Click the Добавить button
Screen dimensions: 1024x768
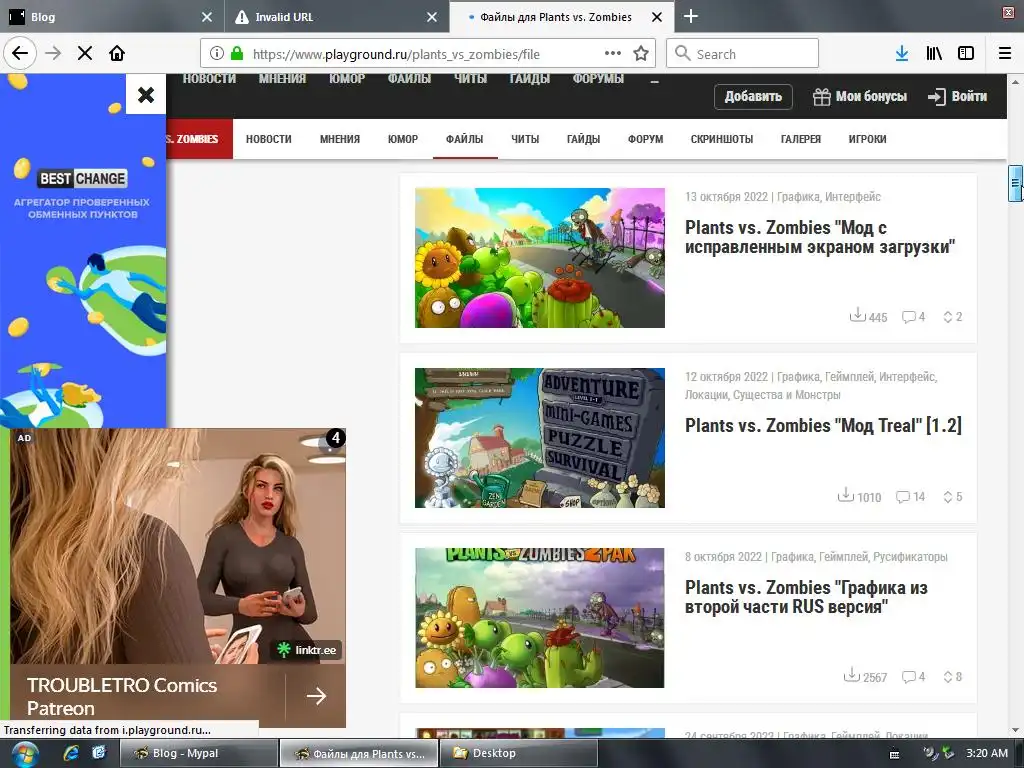click(x=753, y=97)
